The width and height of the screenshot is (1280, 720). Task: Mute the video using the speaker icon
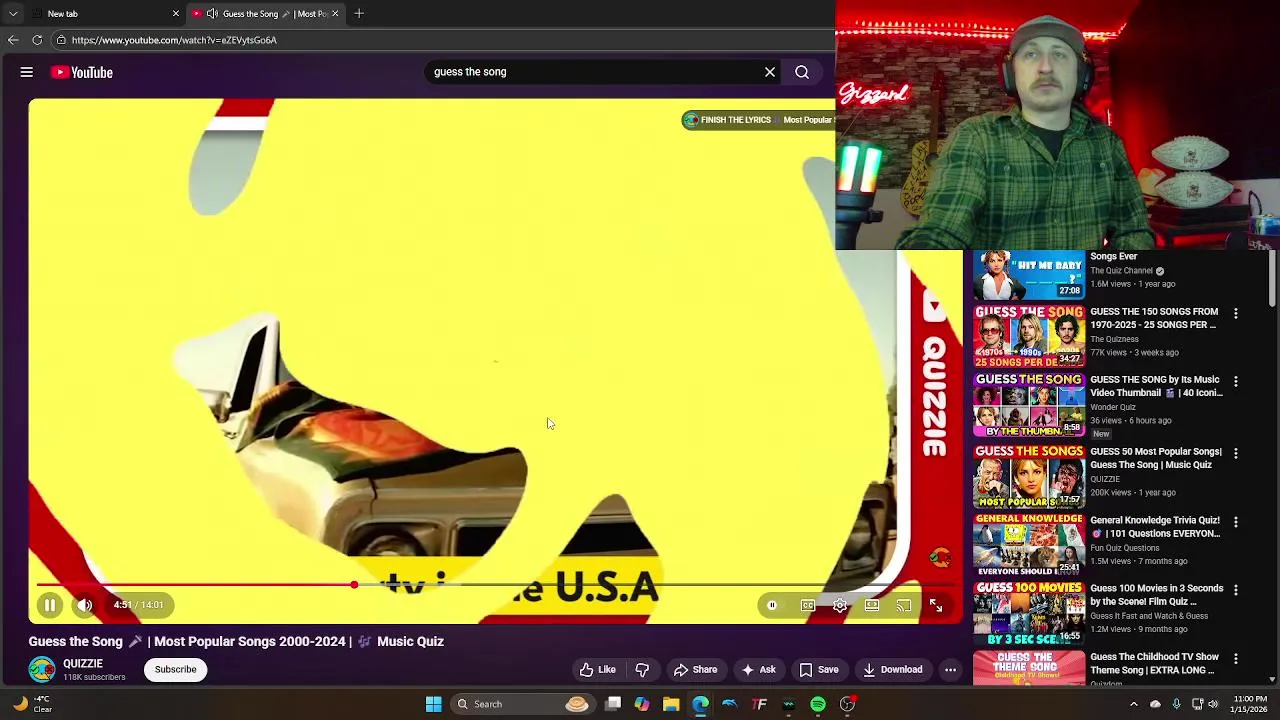click(x=84, y=605)
